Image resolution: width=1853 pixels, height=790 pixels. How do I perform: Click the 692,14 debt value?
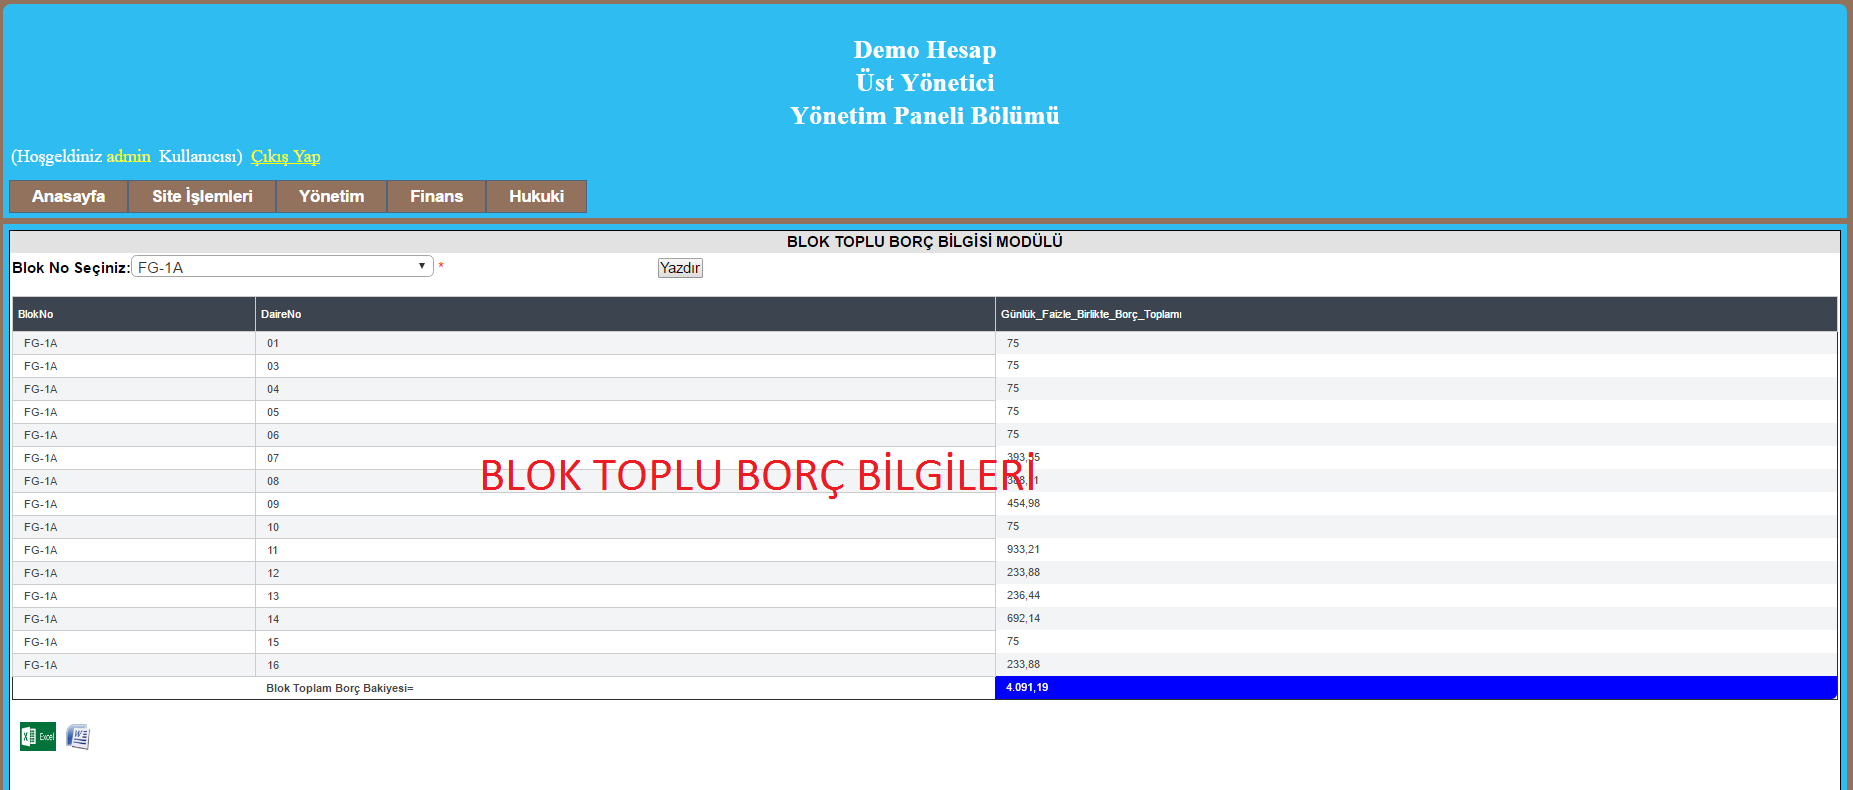(1023, 618)
